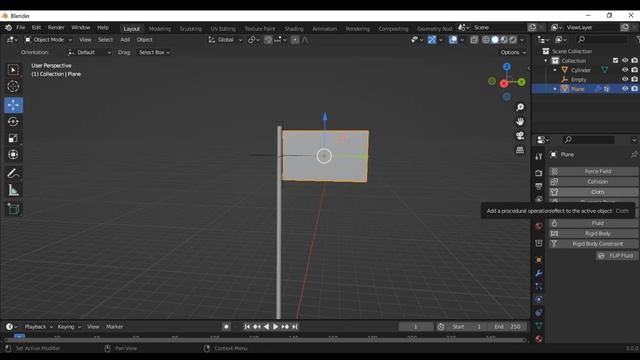640x360 pixels.
Task: Click the zoom viewport gizmo icon
Action: 520,107
